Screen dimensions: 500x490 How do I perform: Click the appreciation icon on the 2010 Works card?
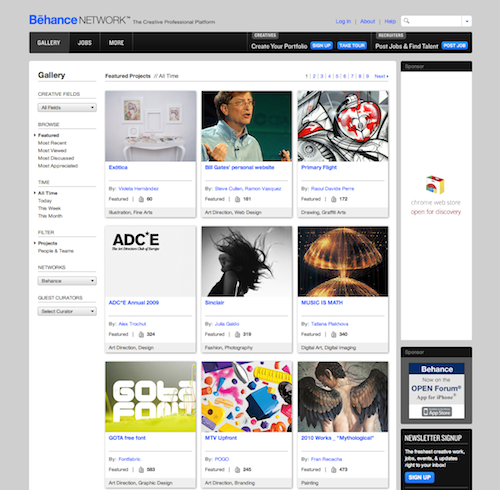333,470
